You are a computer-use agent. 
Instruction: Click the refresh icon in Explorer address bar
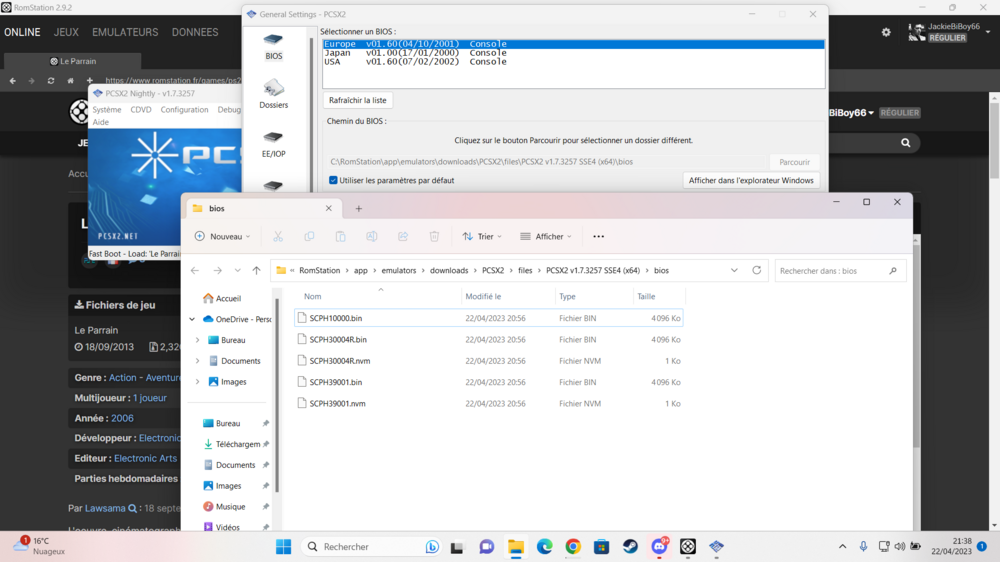[x=757, y=270]
